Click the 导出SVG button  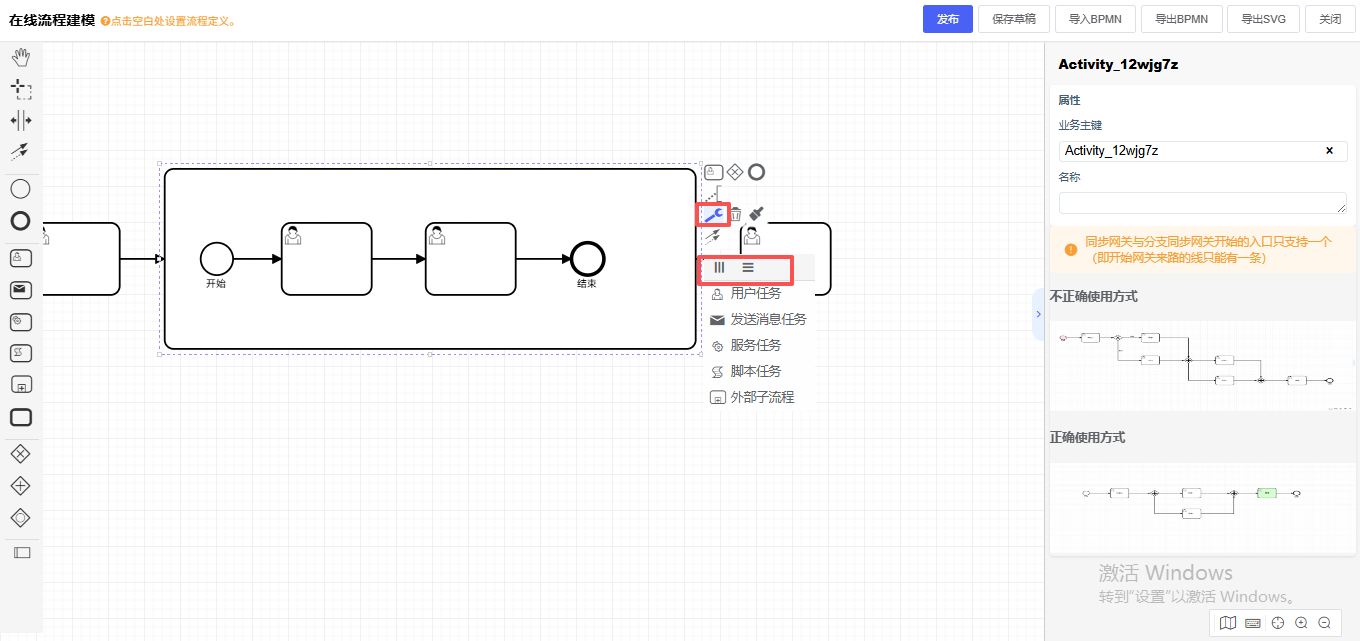(x=1263, y=19)
